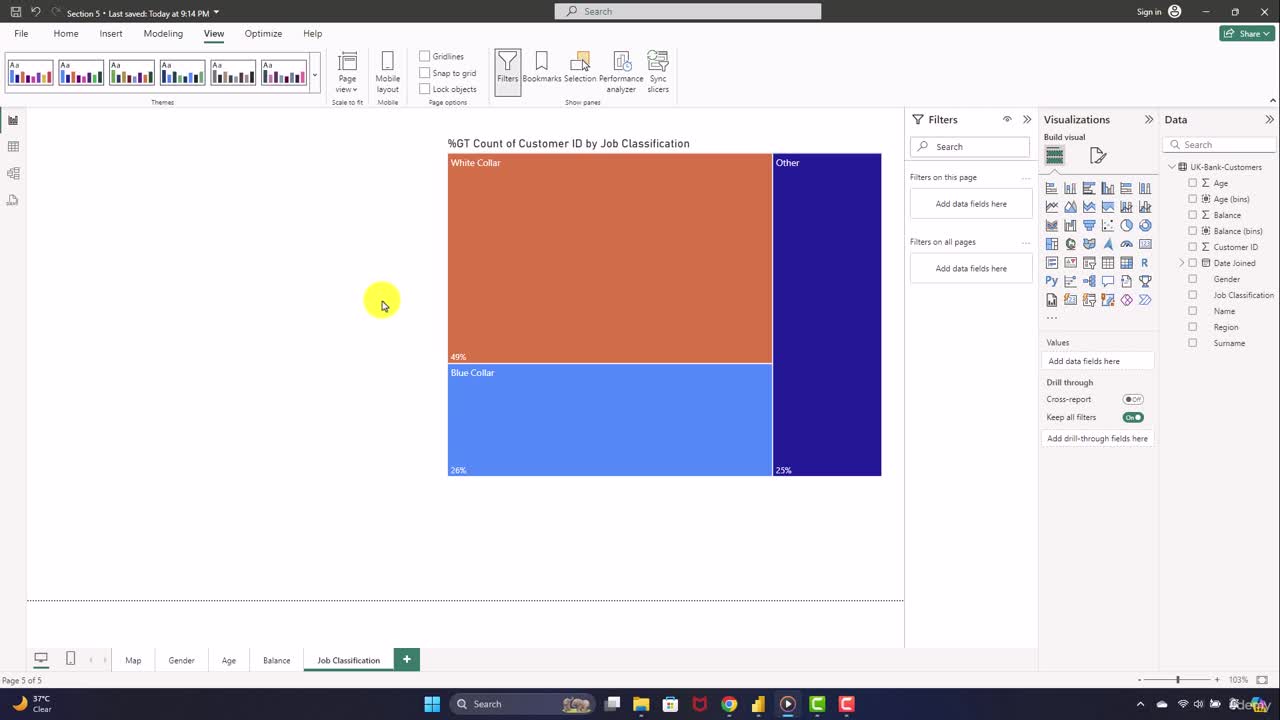The image size is (1280, 720).
Task: Click the White Collar treemap block
Action: click(610, 258)
